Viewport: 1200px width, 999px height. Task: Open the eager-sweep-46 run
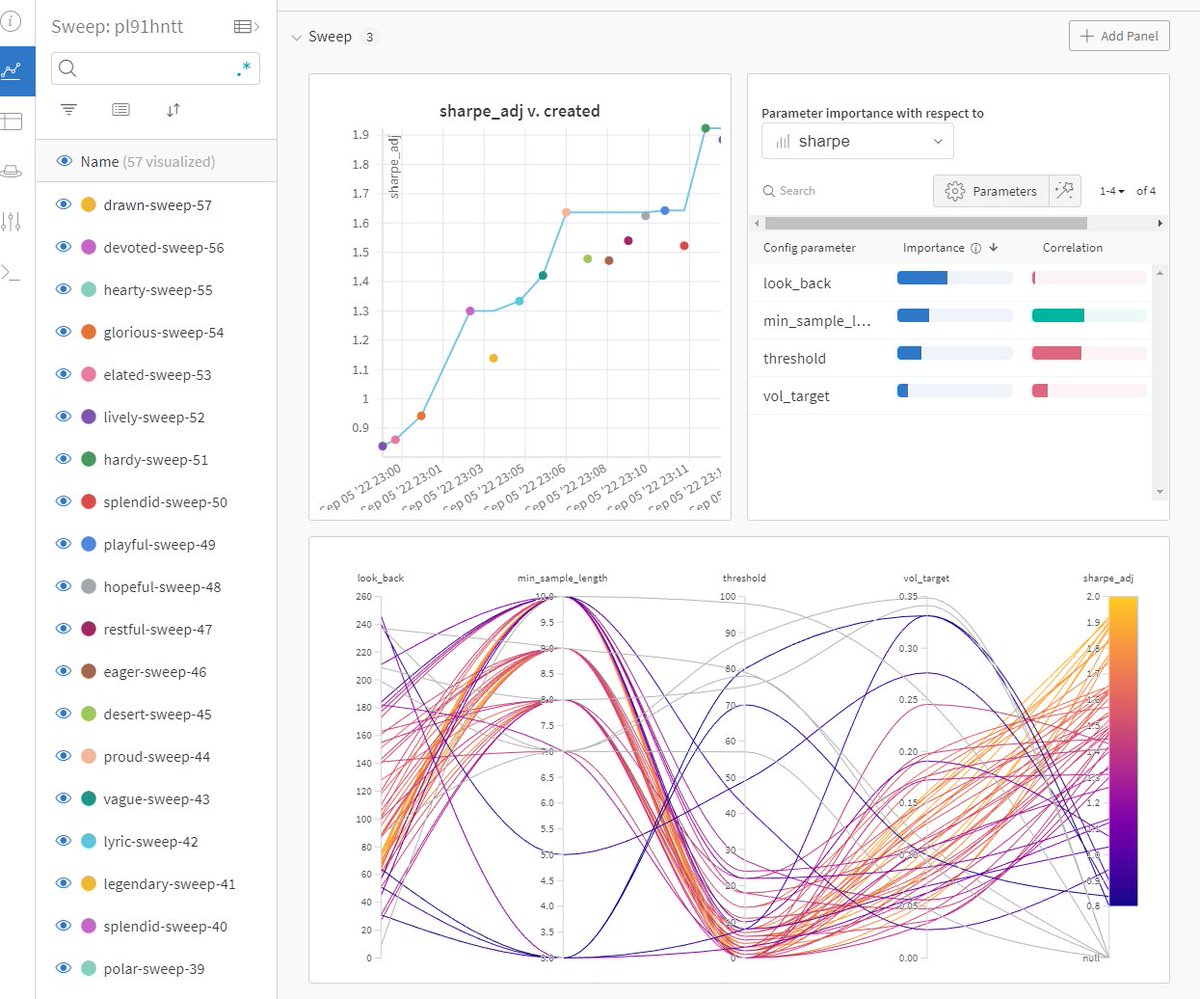(155, 672)
